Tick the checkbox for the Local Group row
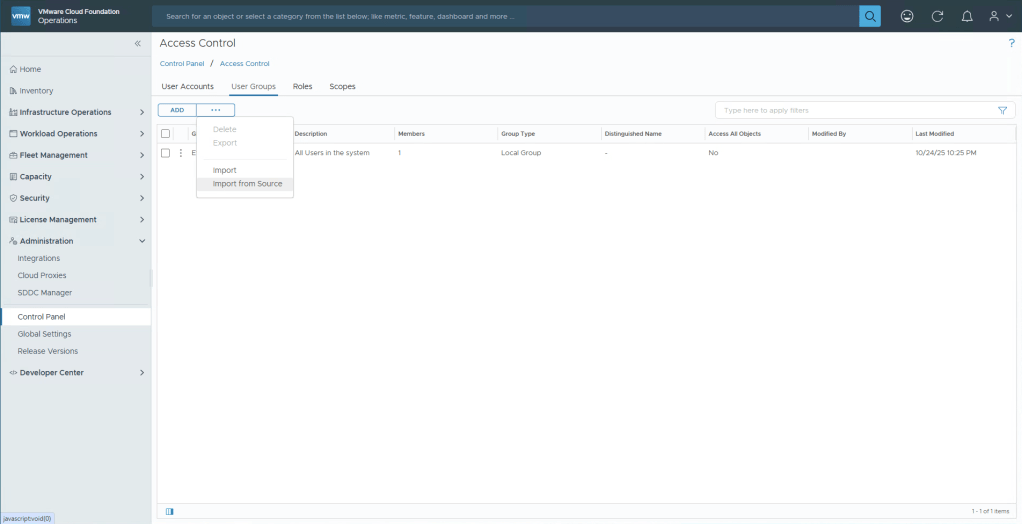Viewport: 1022px width, 524px height. tap(166, 153)
